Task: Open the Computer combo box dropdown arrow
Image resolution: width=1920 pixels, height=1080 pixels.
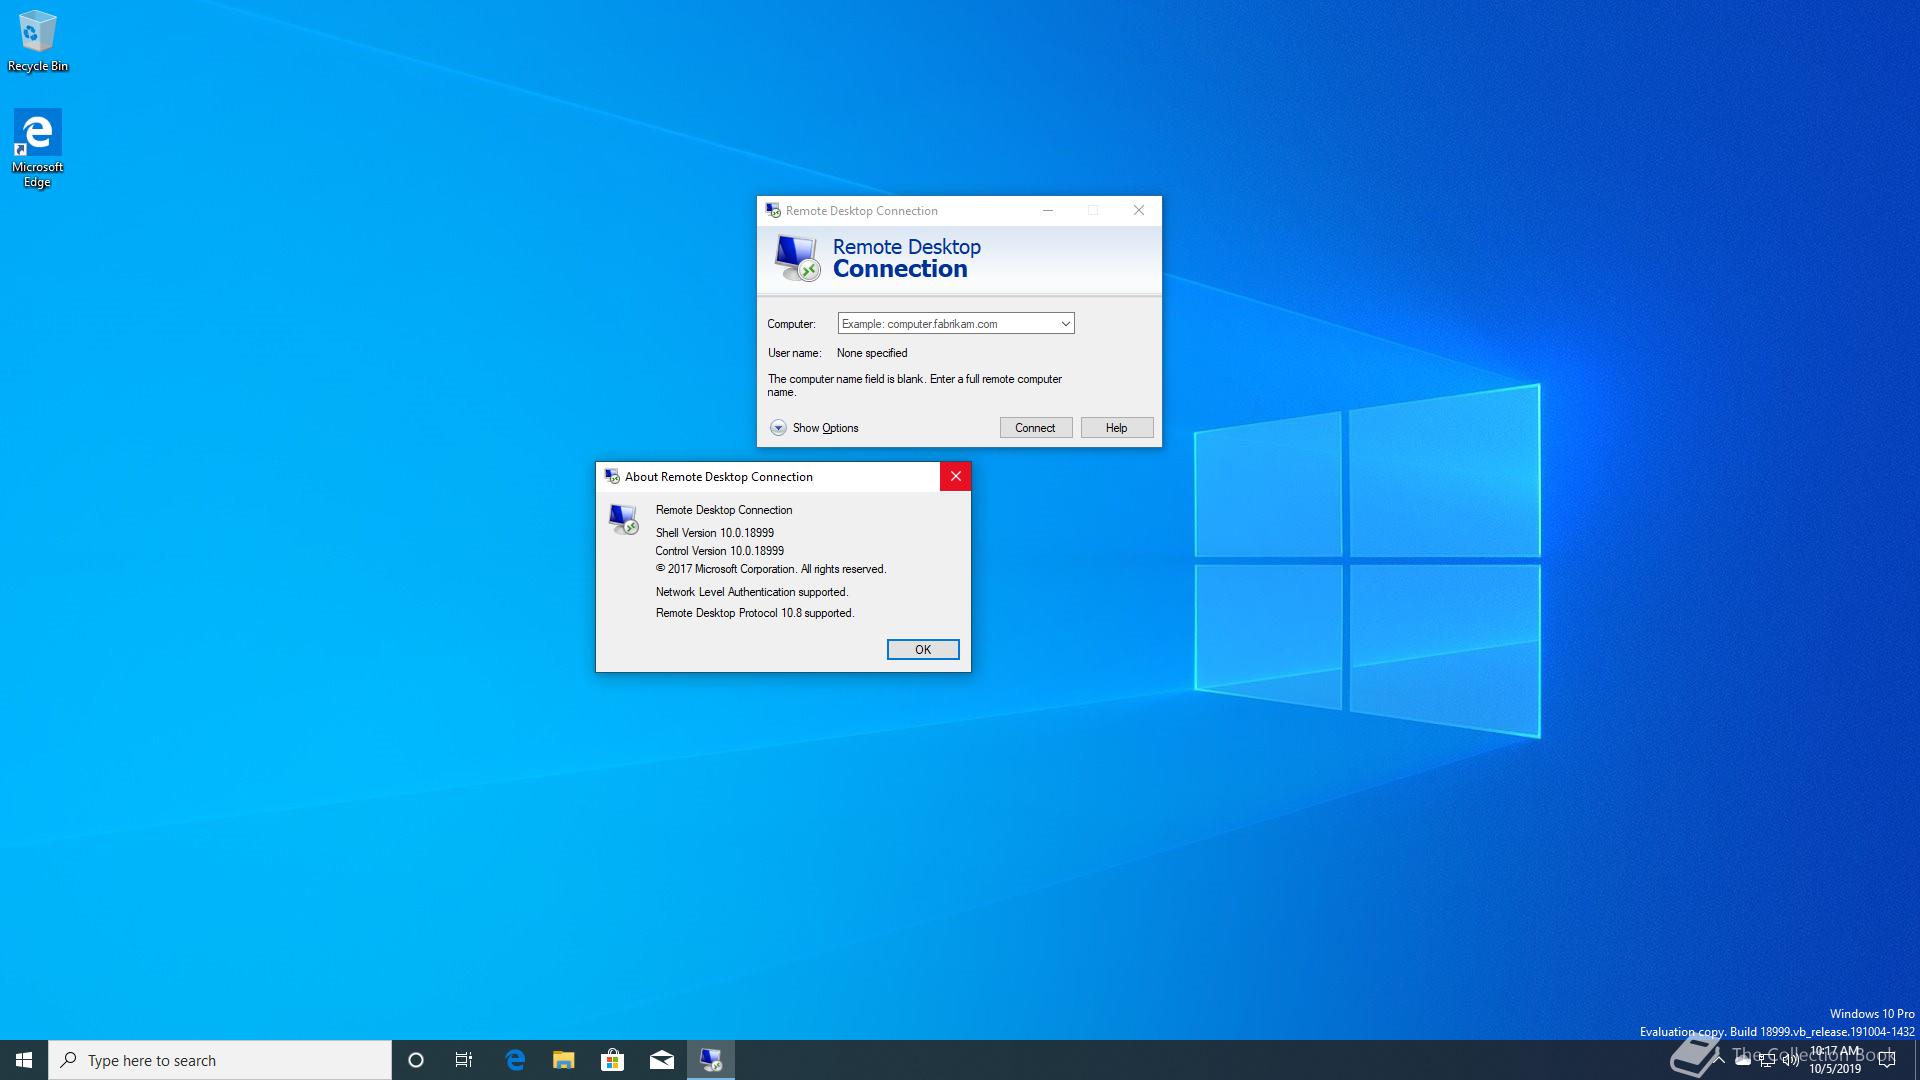Action: (x=1065, y=324)
